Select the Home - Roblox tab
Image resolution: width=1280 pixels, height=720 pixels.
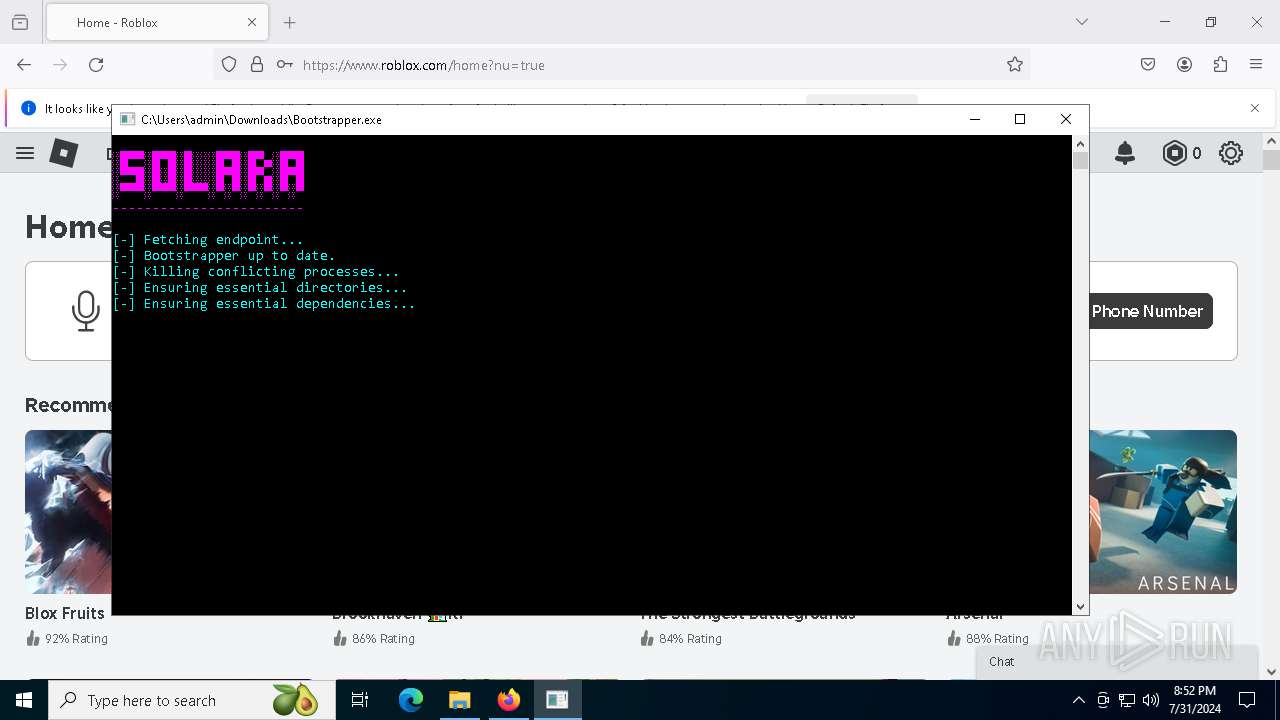pos(155,22)
